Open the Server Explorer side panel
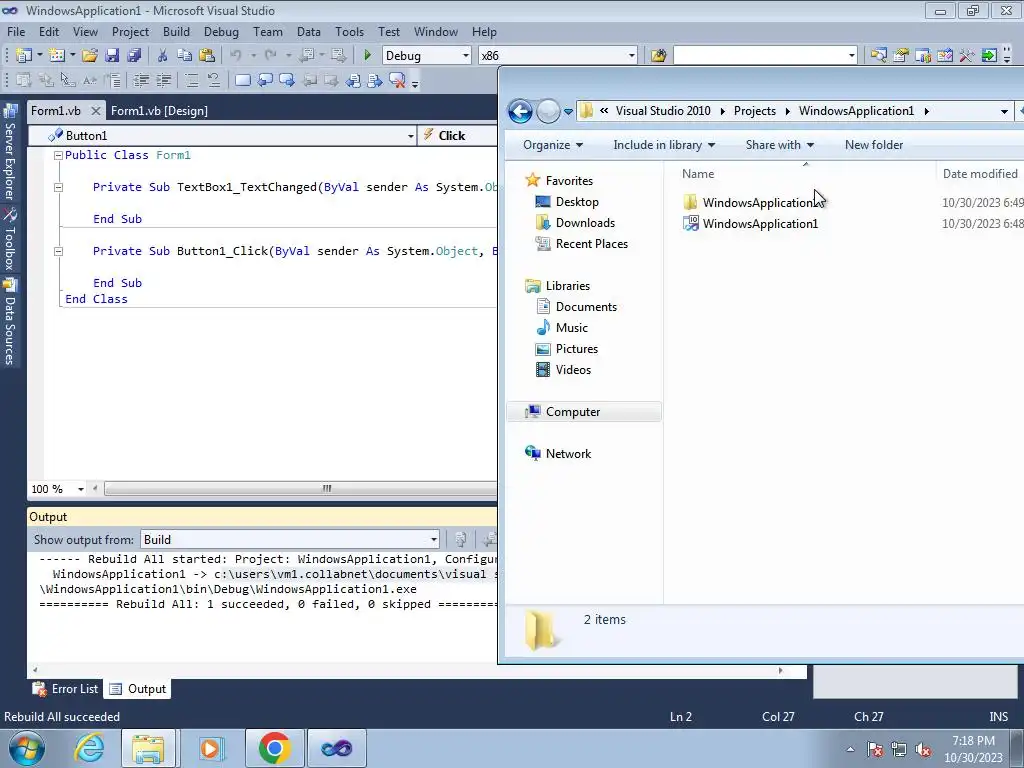 [x=10, y=152]
